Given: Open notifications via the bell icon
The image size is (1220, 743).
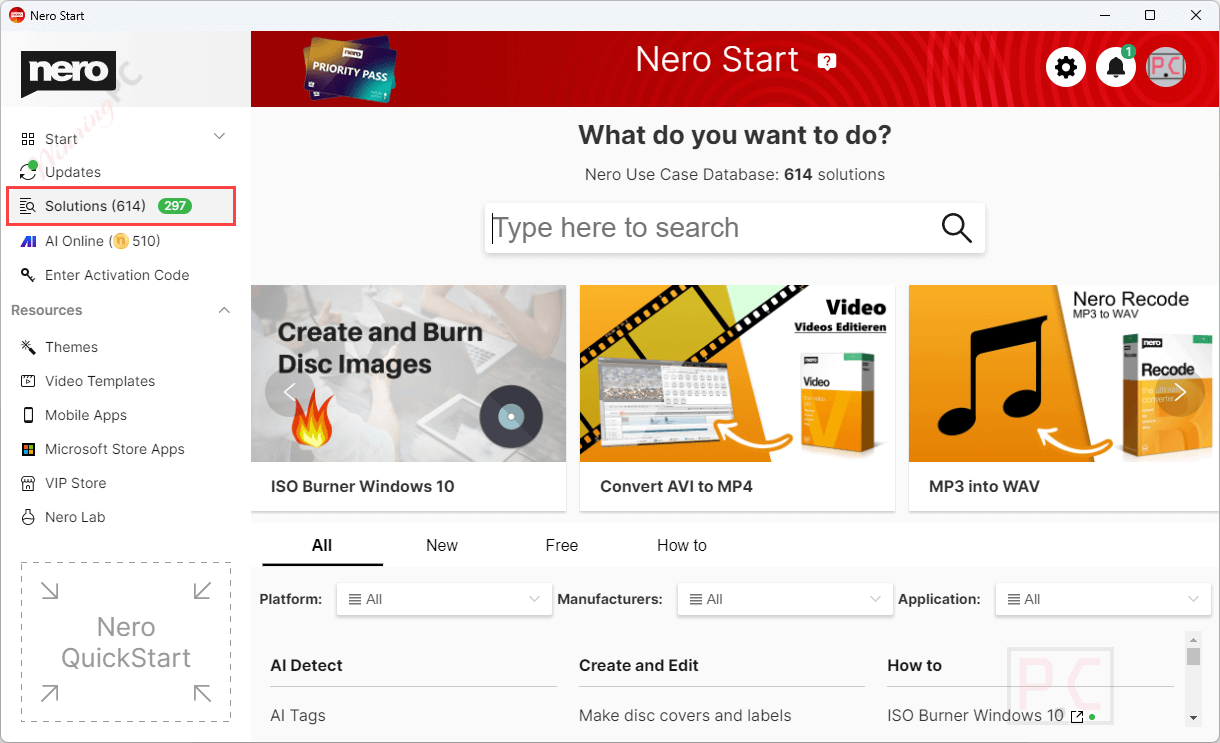Looking at the screenshot, I should click(x=1116, y=67).
